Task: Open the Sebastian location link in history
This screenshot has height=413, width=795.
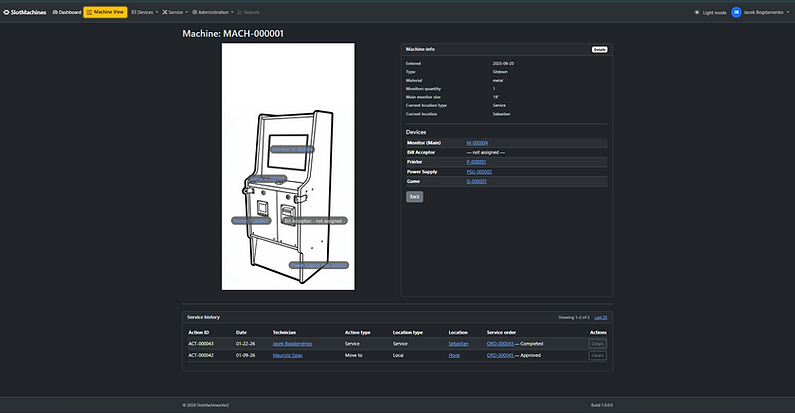Action: [x=458, y=344]
